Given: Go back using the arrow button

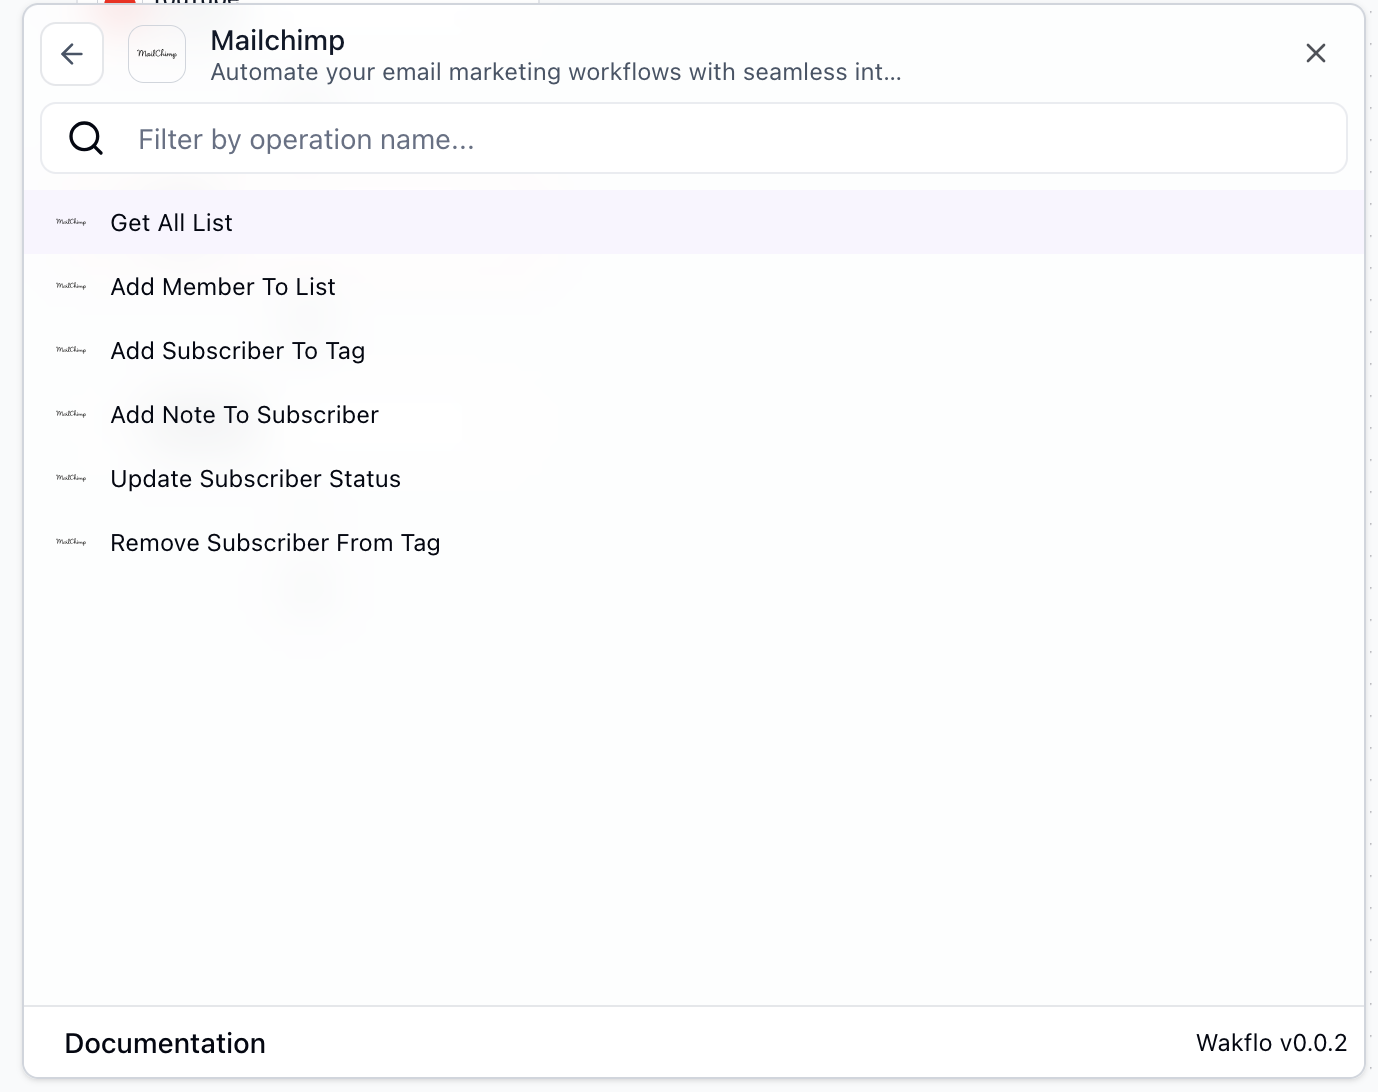Looking at the screenshot, I should pyautogui.click(x=71, y=53).
